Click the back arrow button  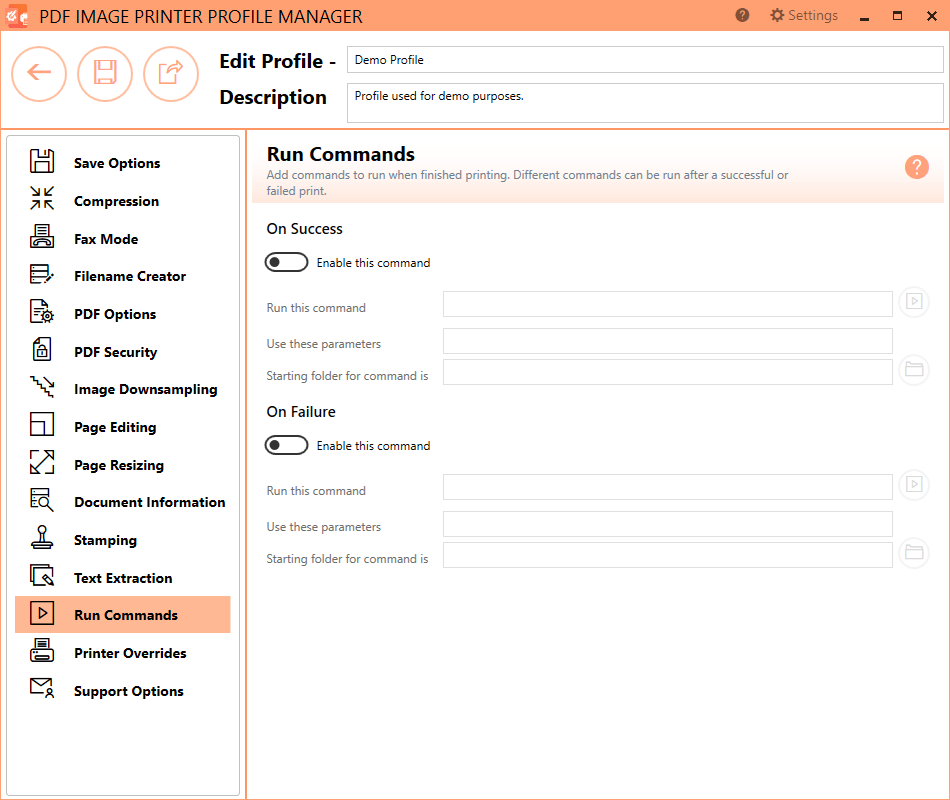point(39,74)
